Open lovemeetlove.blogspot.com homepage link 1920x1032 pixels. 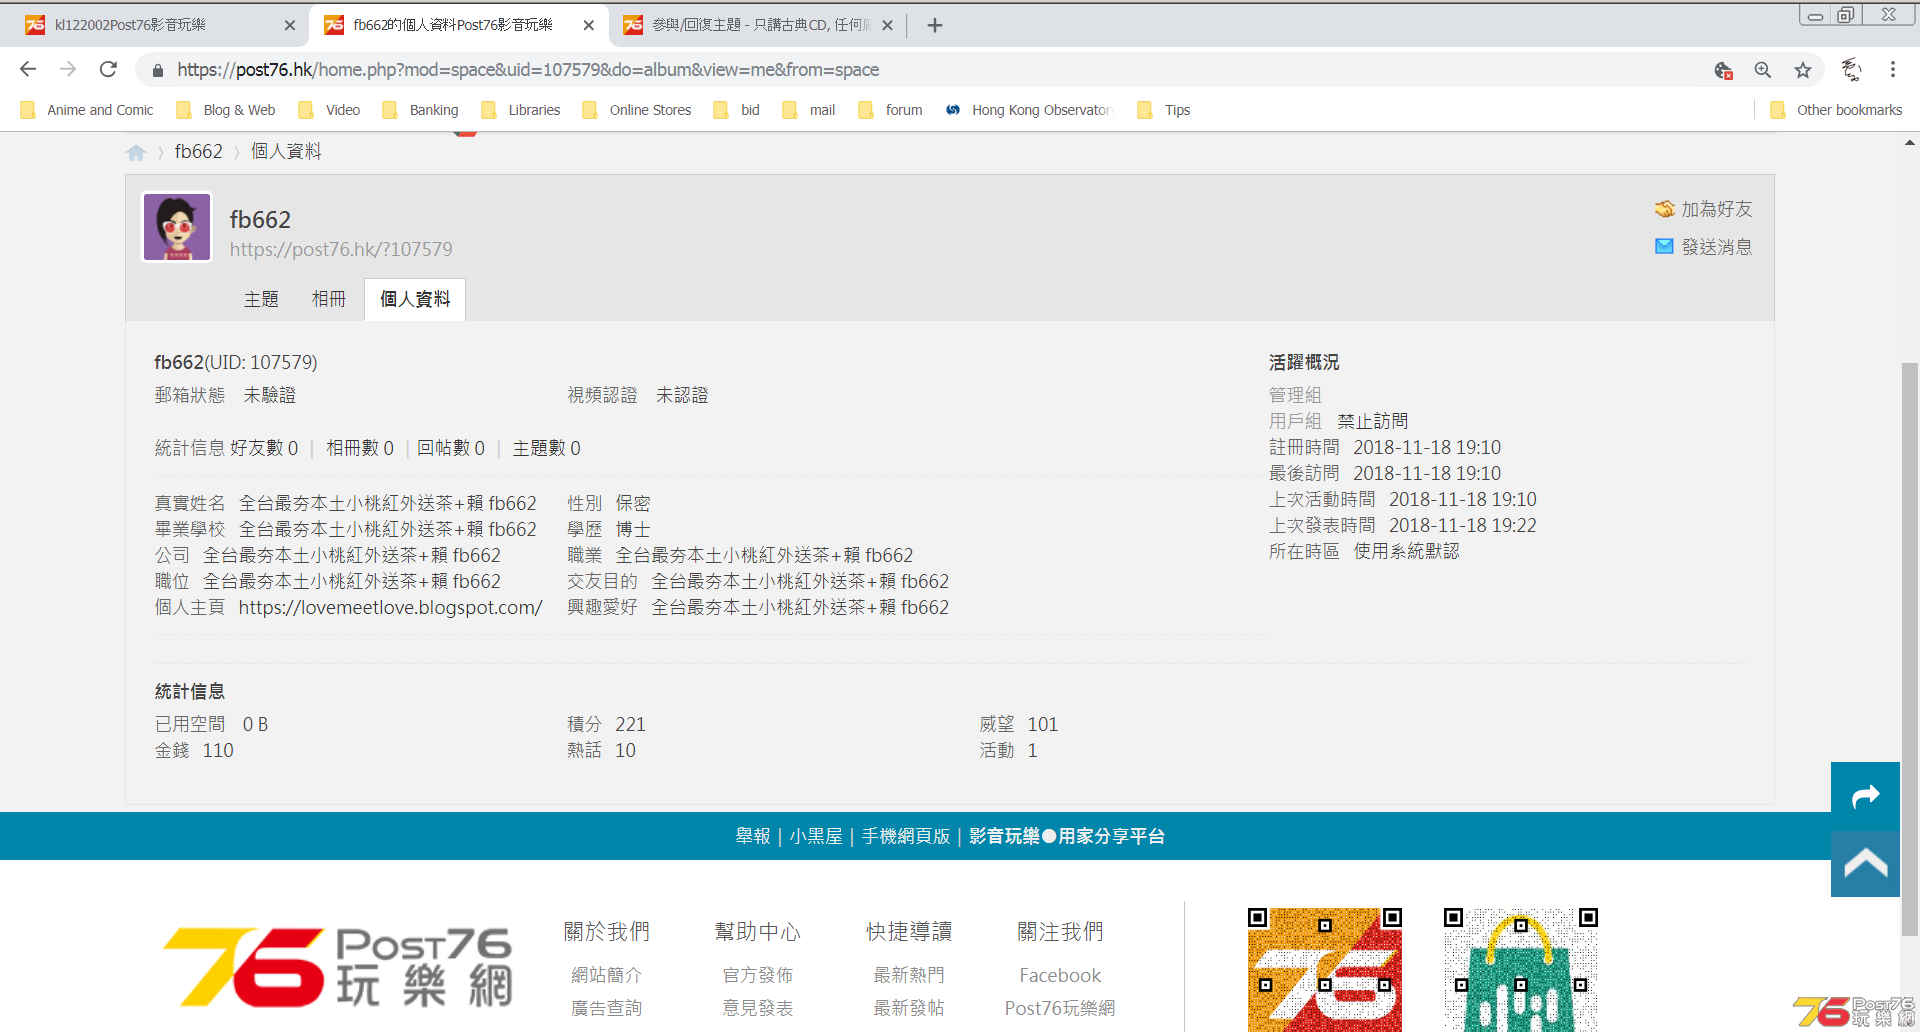(x=390, y=607)
